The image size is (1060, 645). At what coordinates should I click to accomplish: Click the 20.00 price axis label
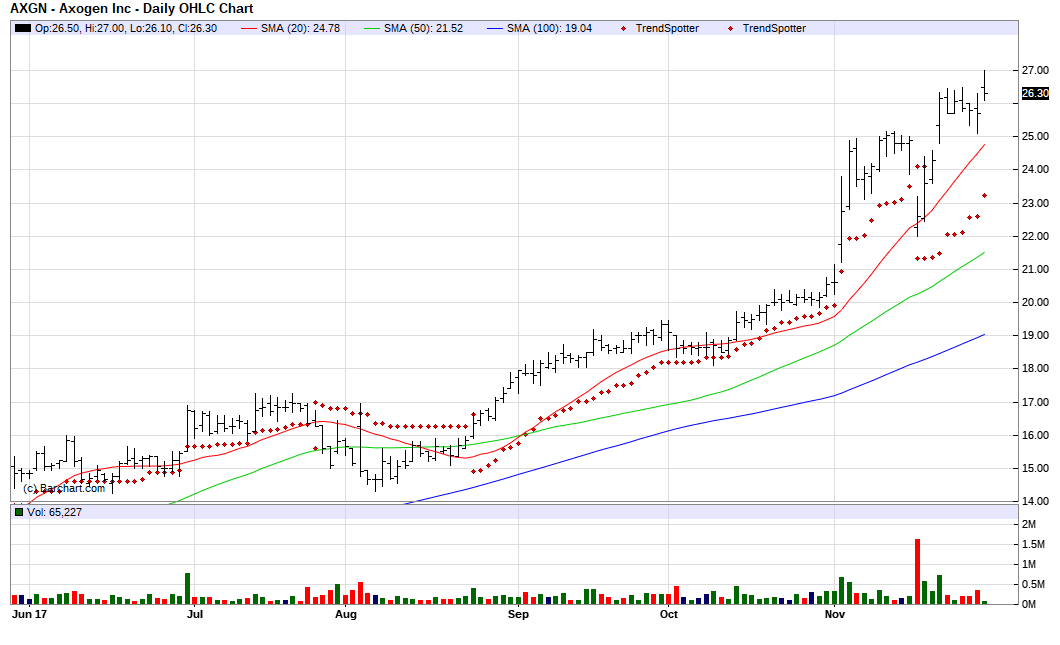tap(1035, 302)
